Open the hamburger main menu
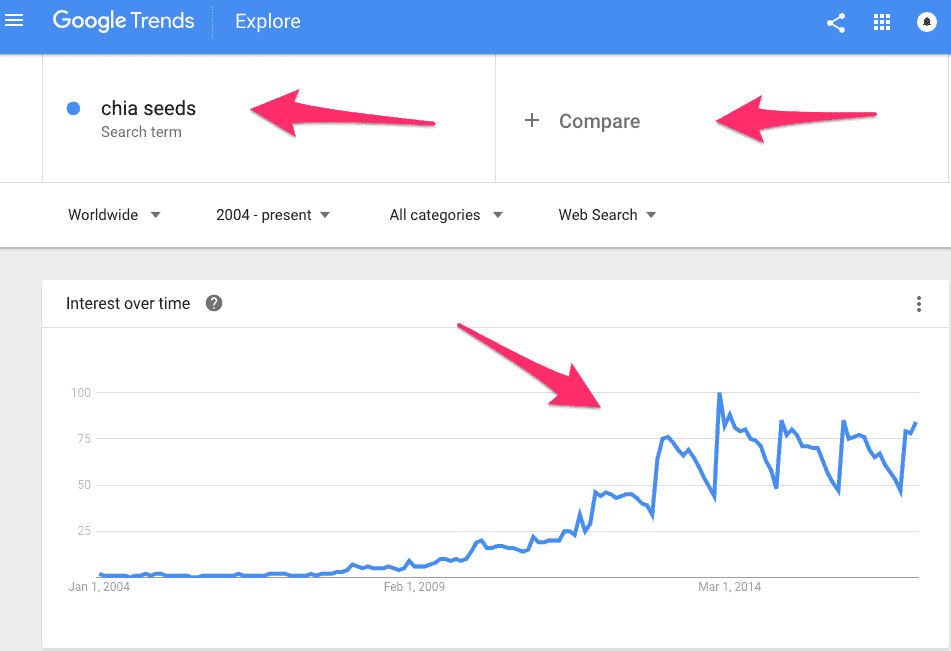 click(13, 21)
